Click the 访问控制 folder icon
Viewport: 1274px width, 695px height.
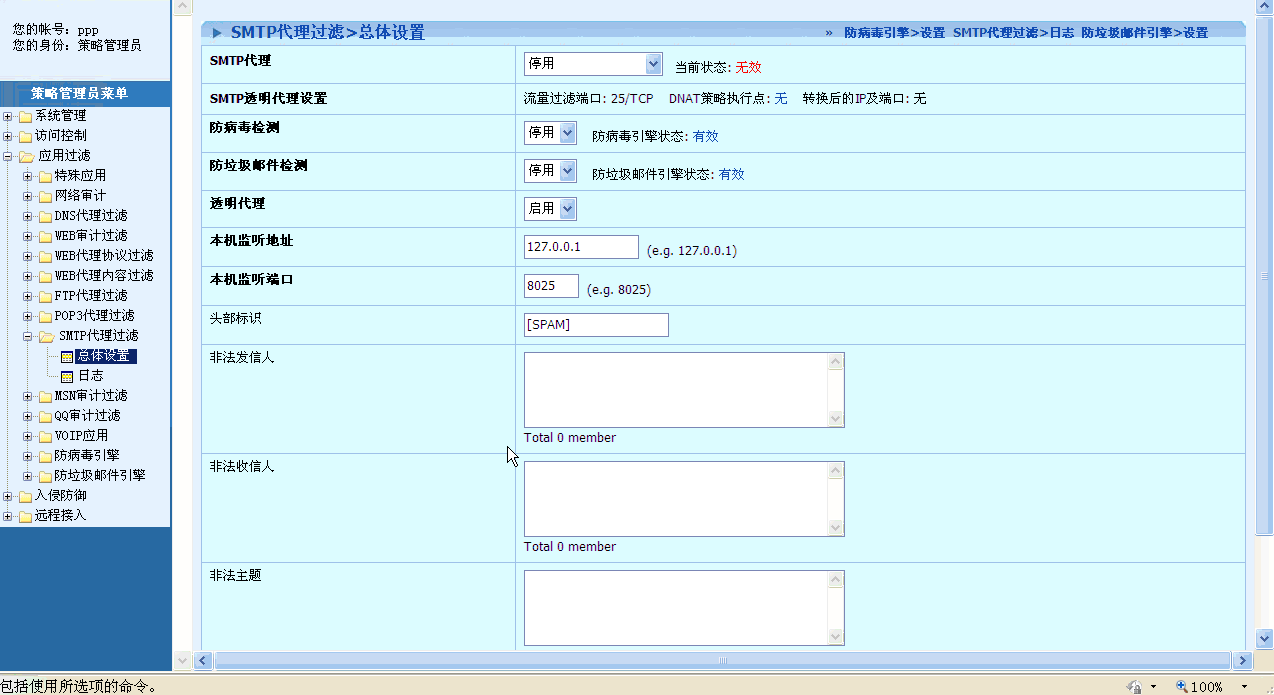click(x=25, y=136)
